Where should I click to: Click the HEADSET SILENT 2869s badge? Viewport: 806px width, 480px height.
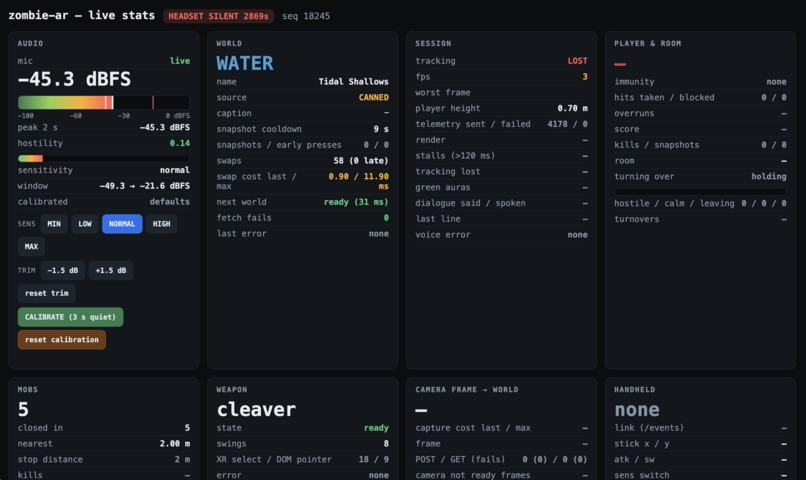[x=218, y=16]
